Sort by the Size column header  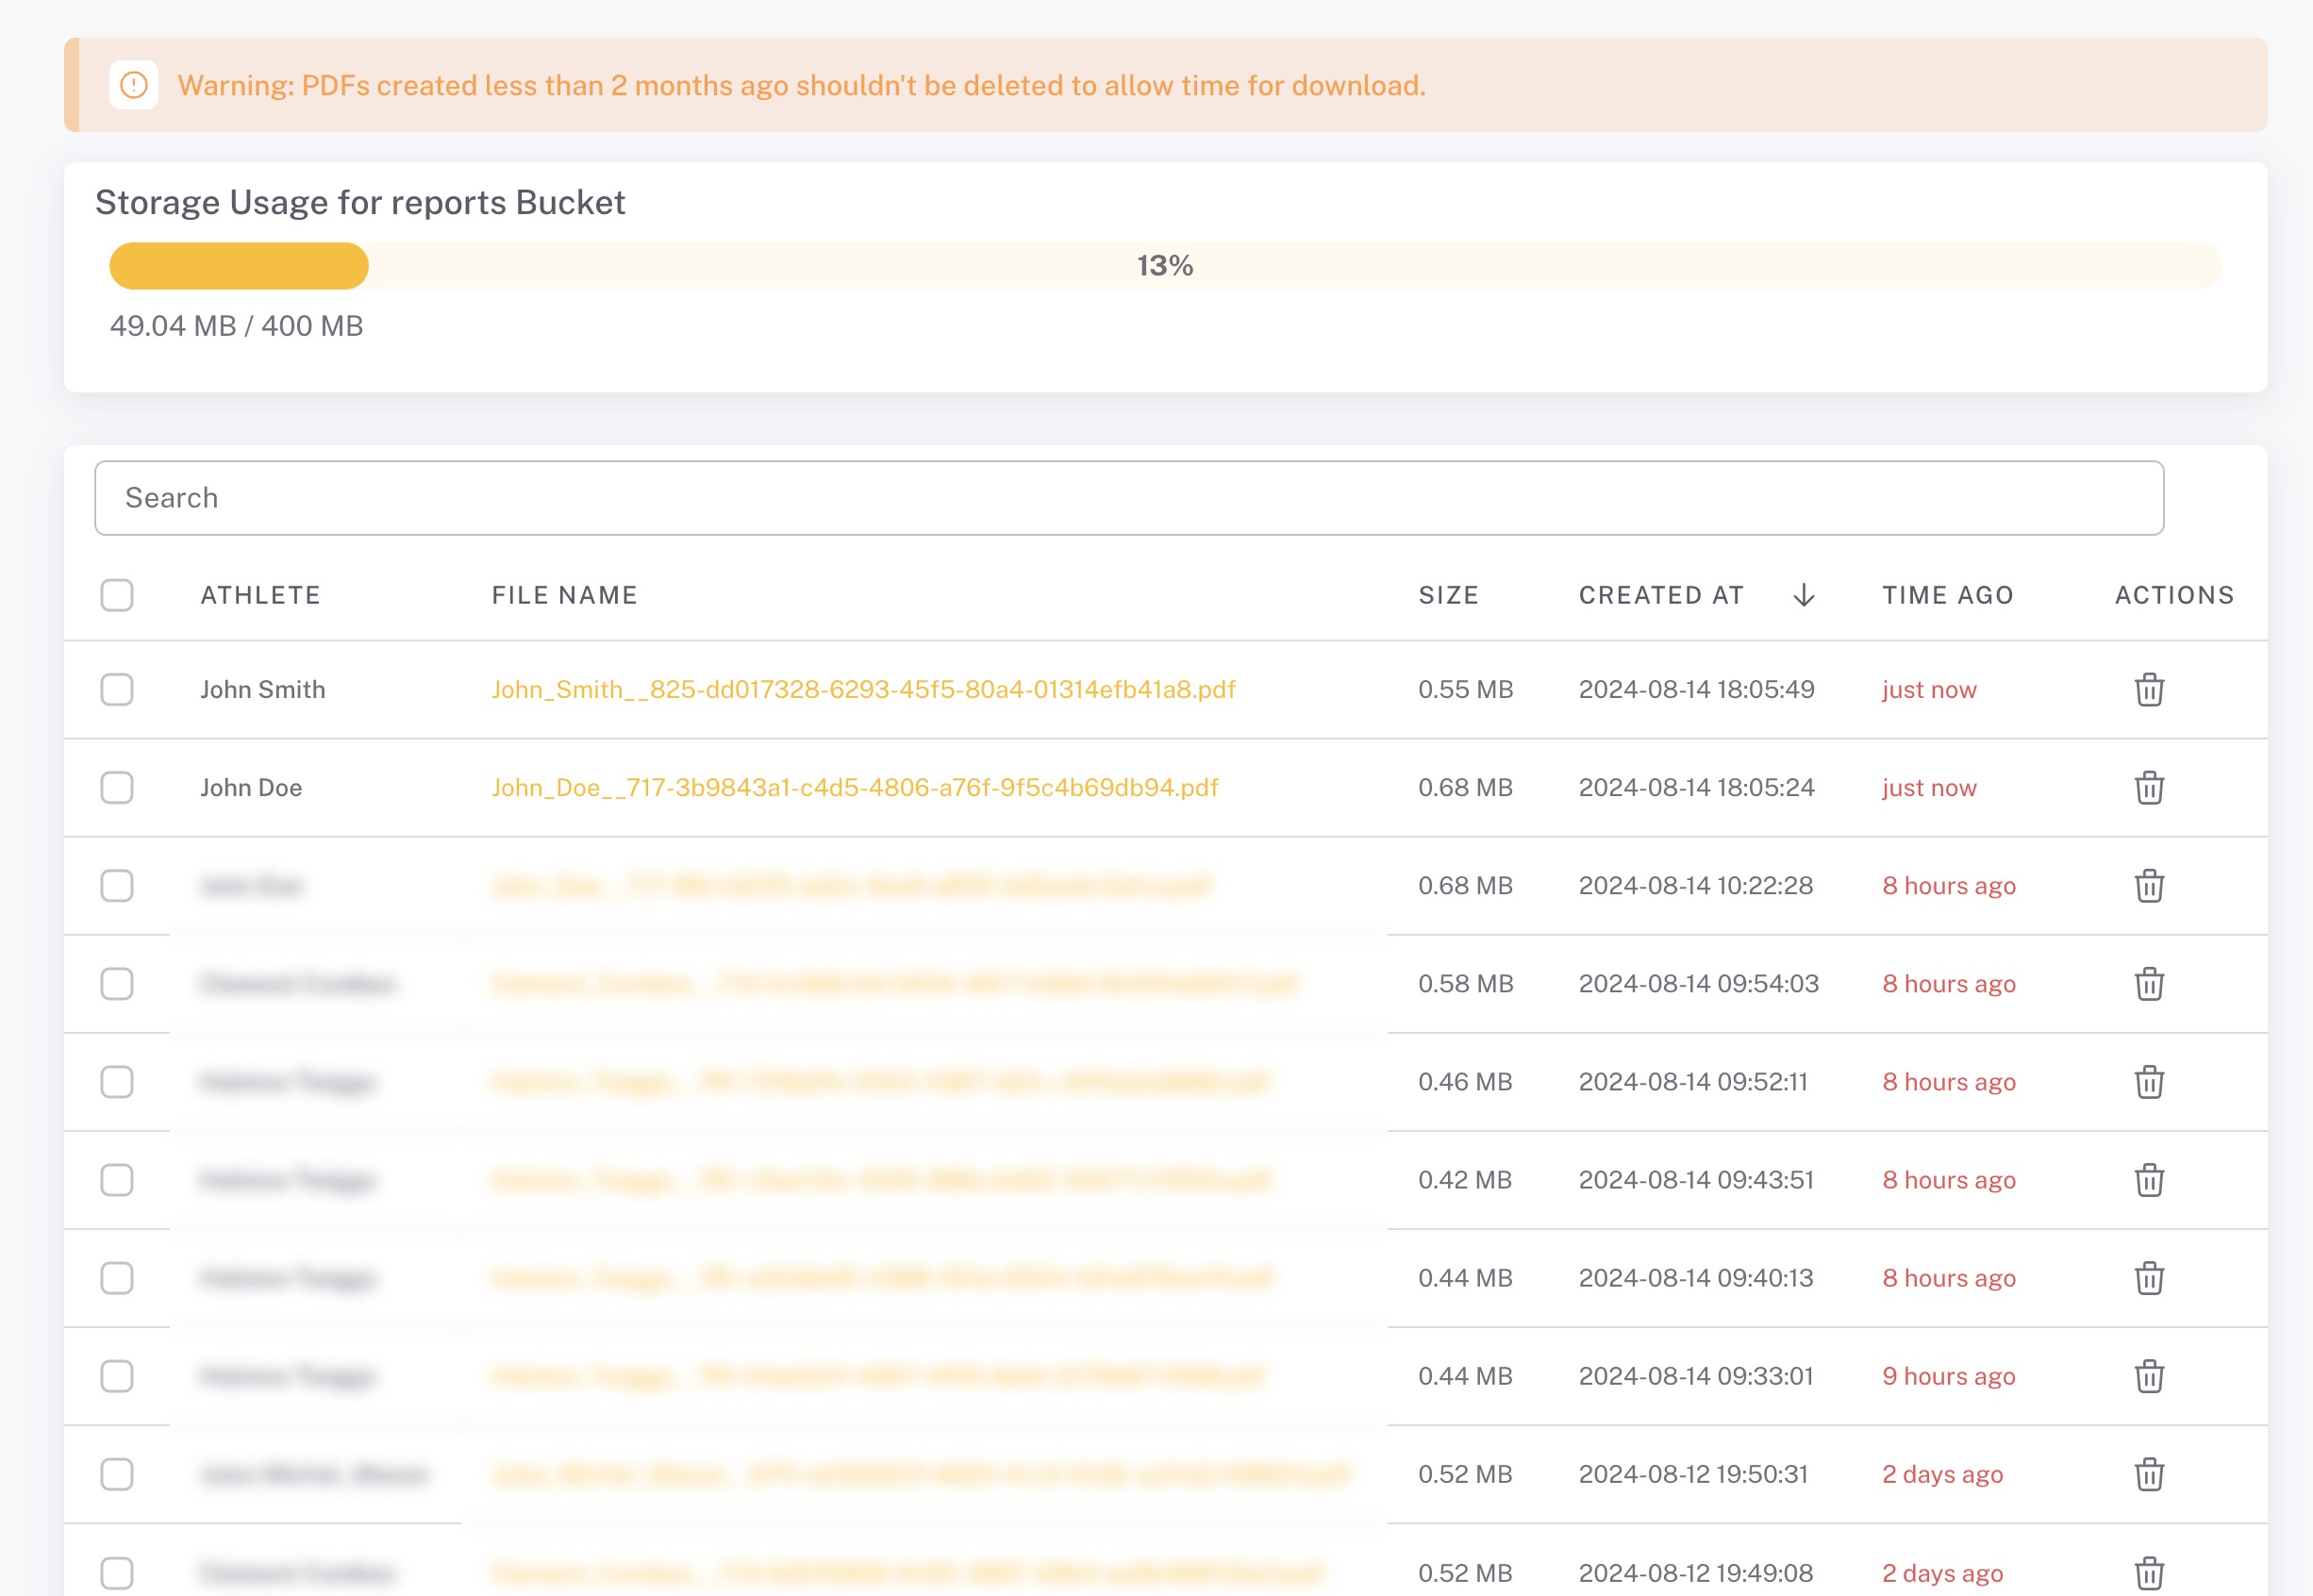click(1448, 595)
